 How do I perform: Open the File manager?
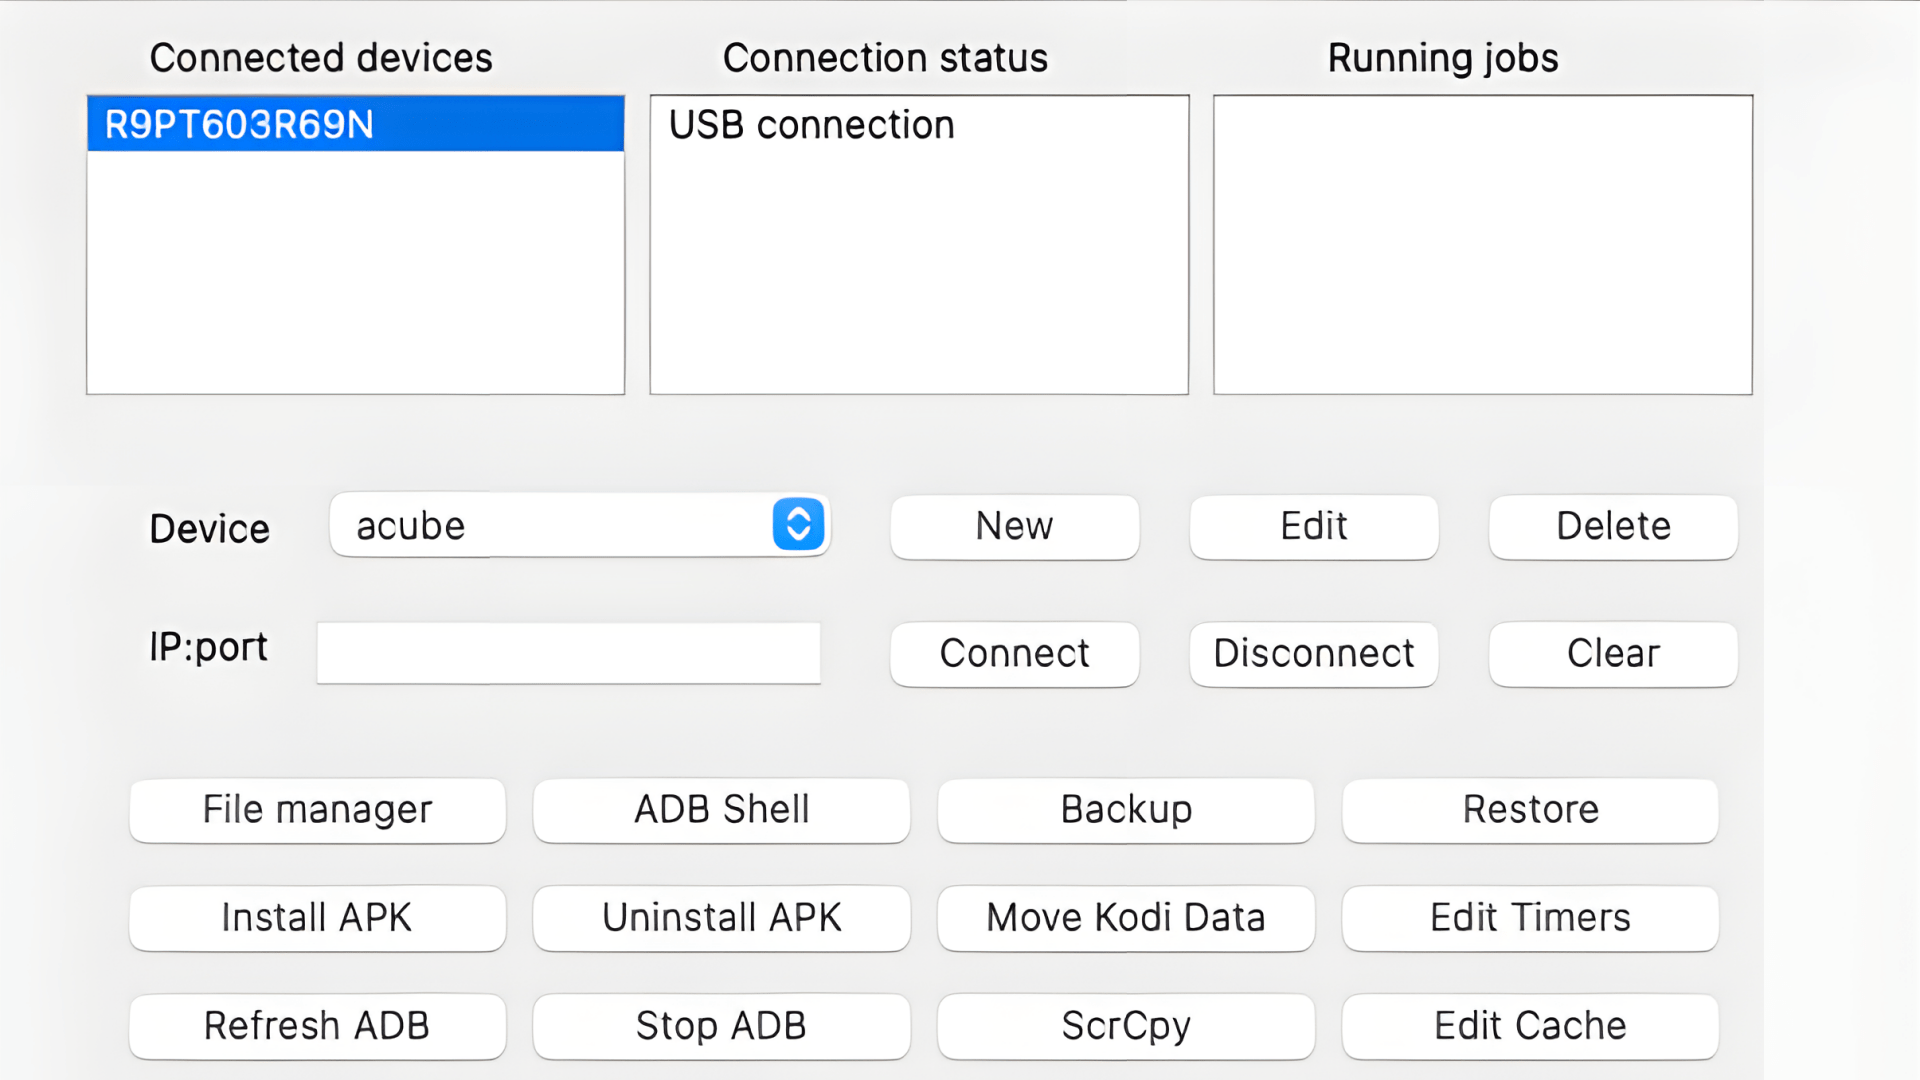(317, 810)
